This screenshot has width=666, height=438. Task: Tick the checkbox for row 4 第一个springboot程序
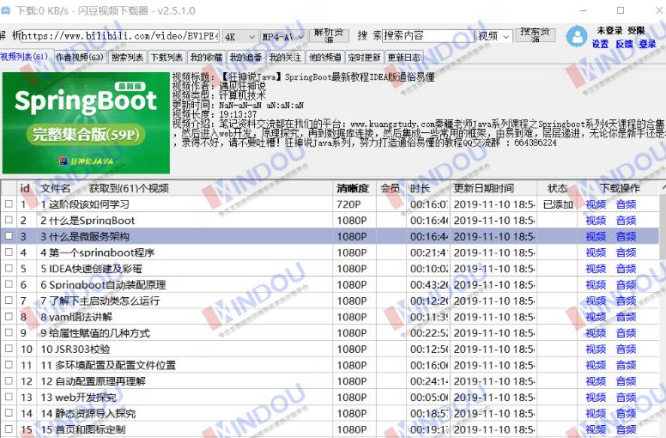[8, 252]
